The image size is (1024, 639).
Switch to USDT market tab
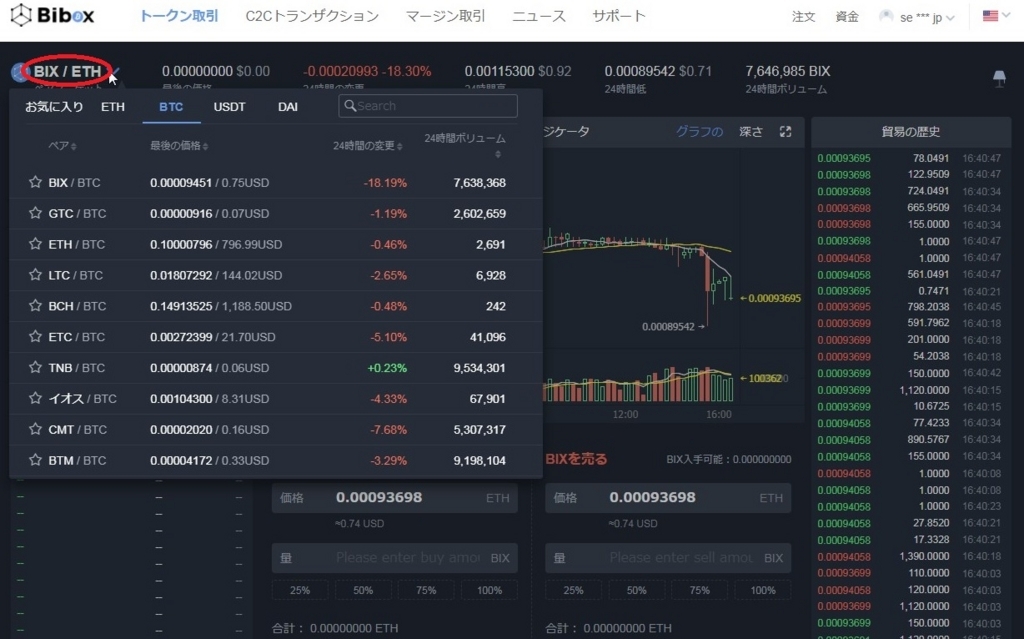(x=229, y=106)
